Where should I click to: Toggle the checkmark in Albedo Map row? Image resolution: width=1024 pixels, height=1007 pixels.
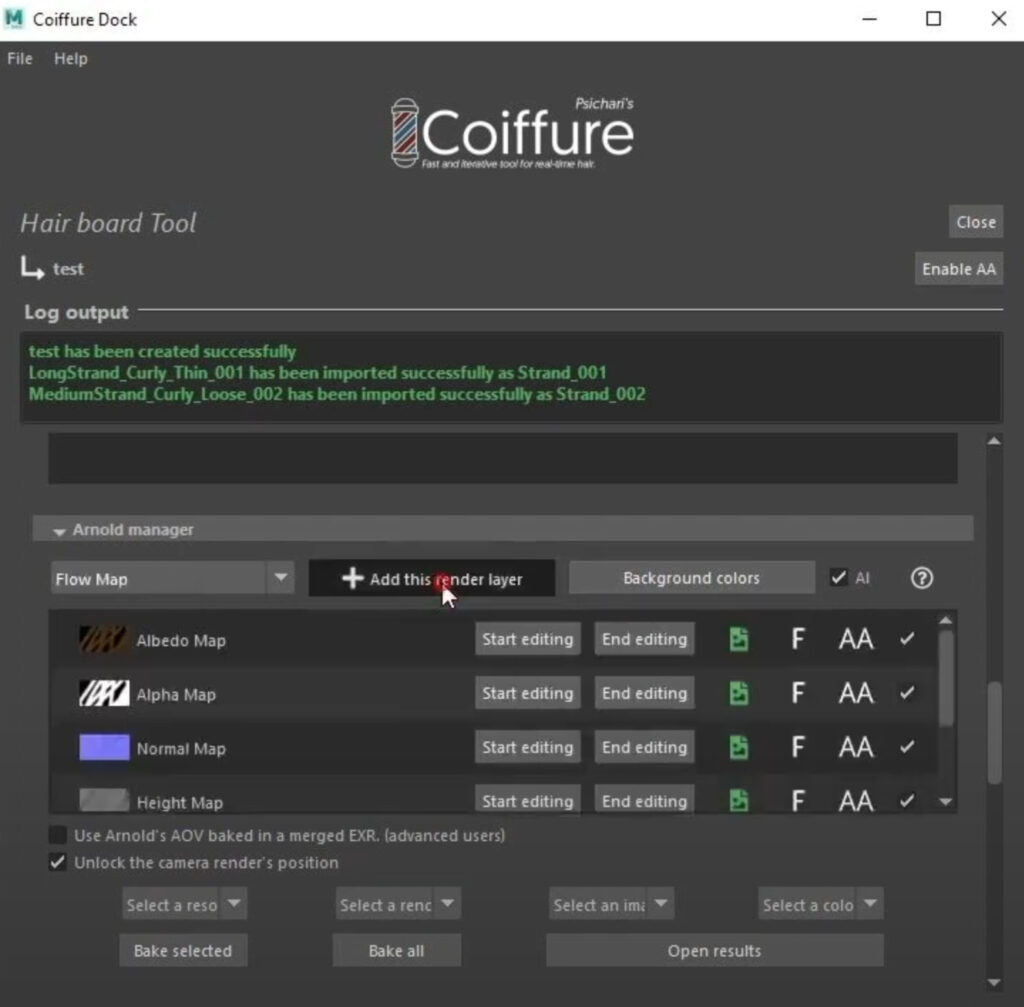[x=907, y=639]
